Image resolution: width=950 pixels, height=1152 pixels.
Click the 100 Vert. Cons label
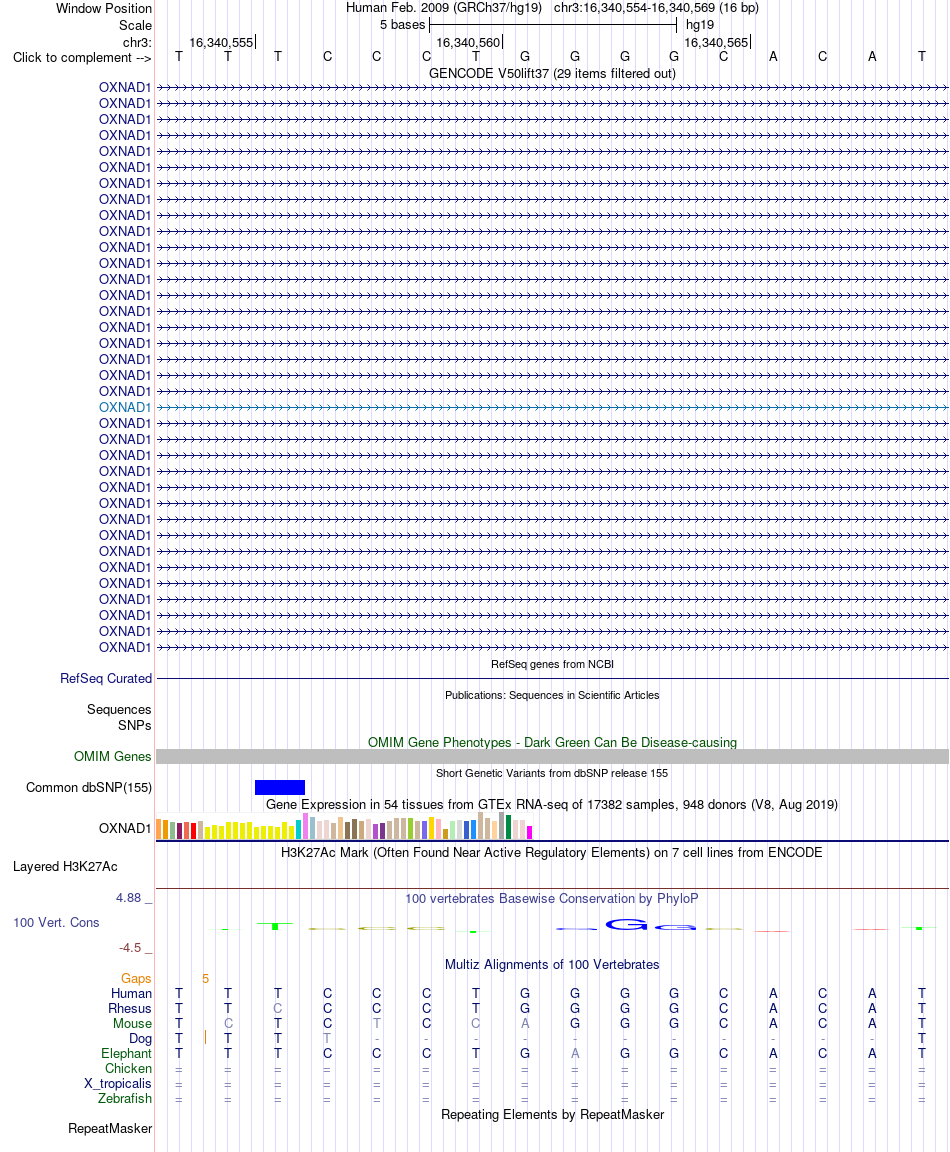click(56, 922)
